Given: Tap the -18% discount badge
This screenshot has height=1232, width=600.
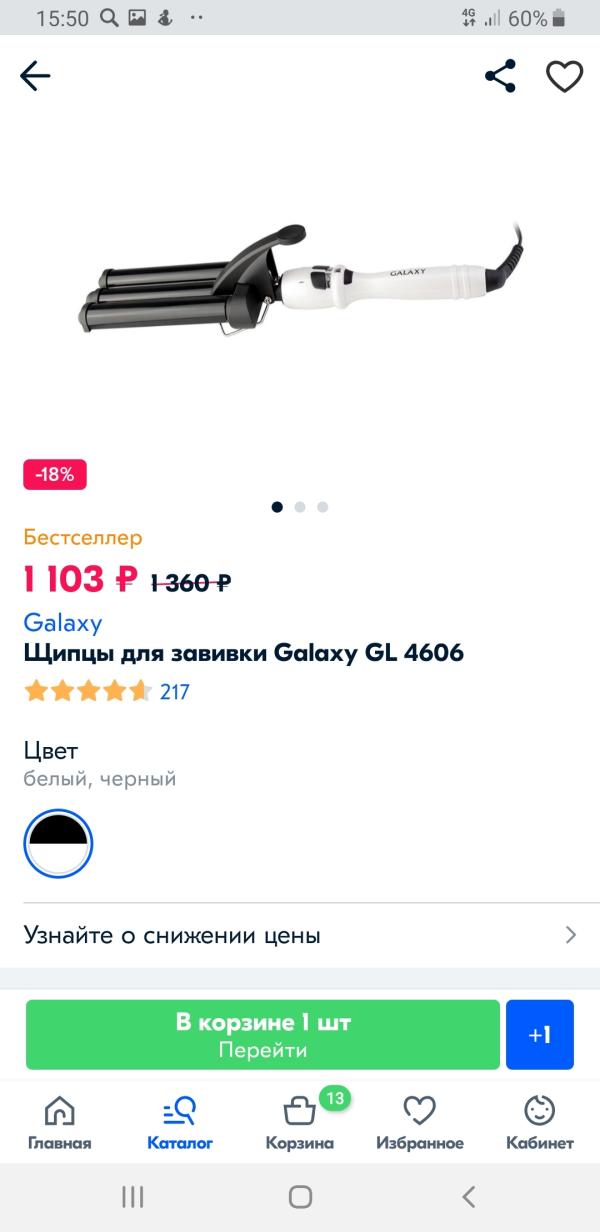Looking at the screenshot, I should pyautogui.click(x=55, y=475).
